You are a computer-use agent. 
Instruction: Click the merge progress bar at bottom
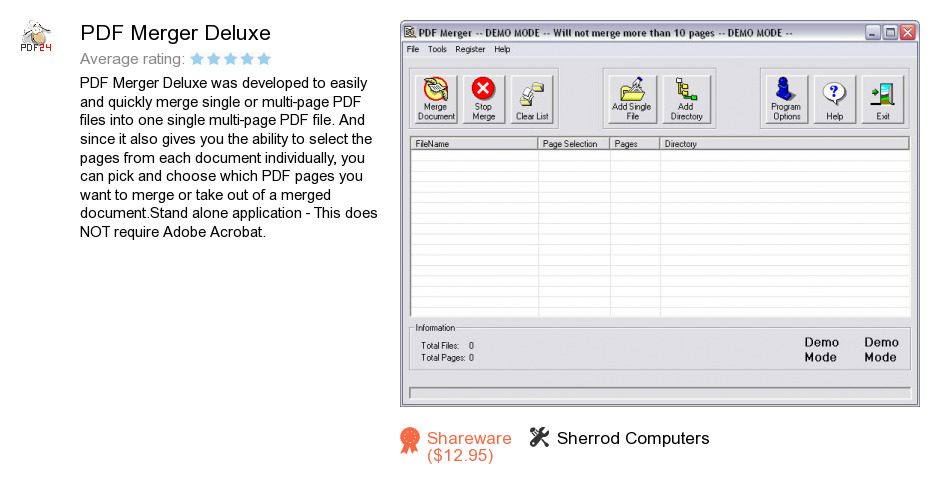(x=660, y=393)
